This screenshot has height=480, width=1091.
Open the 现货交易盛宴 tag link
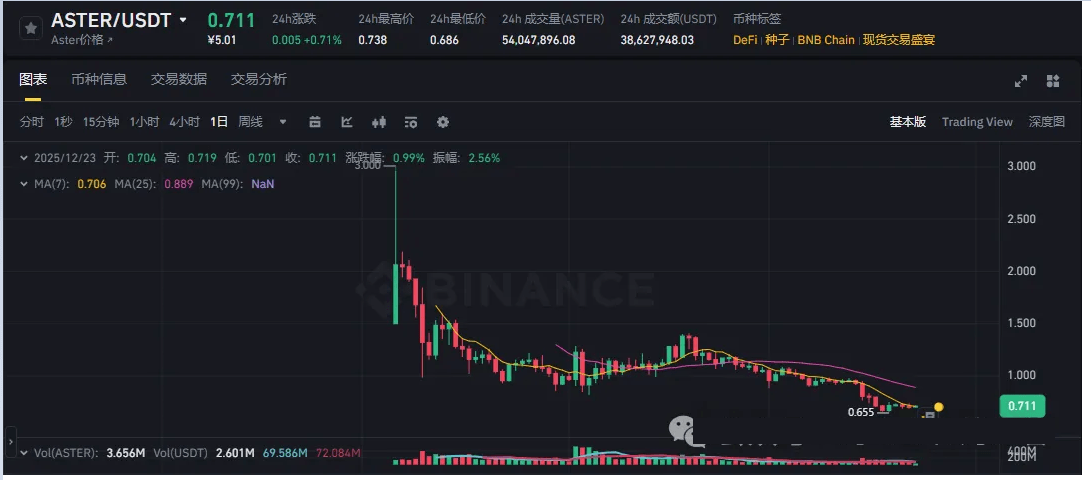[899, 40]
